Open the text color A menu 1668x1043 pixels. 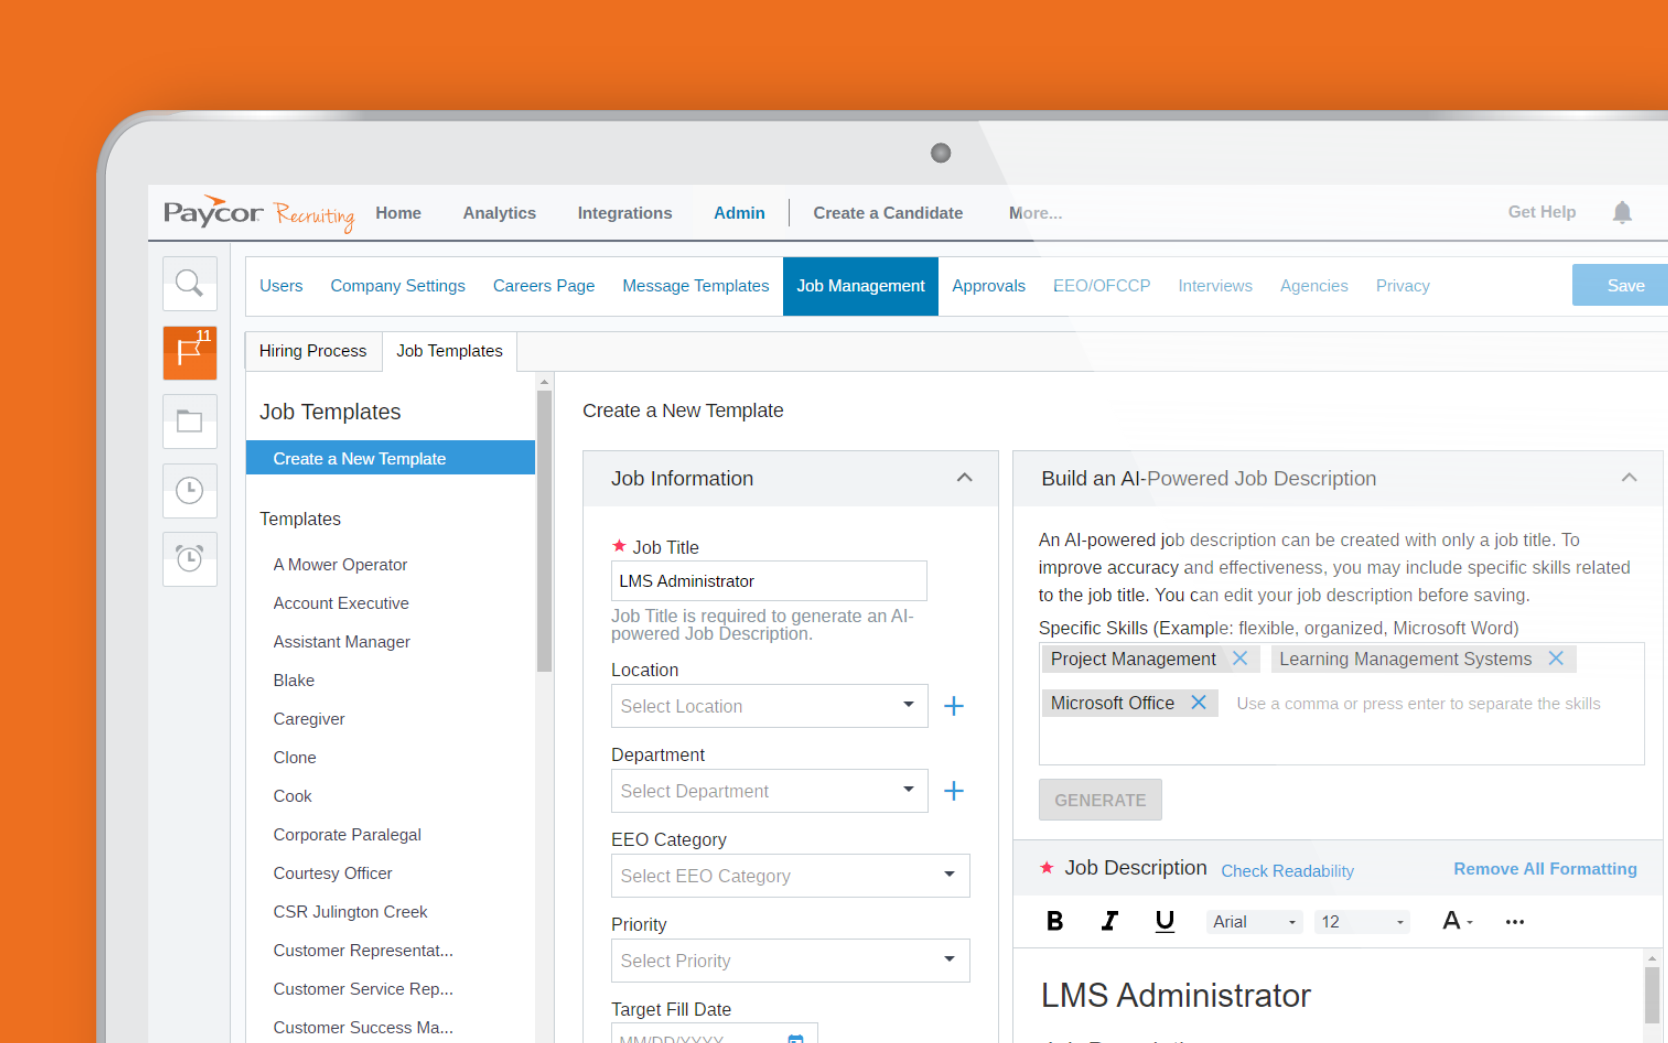[x=1457, y=921]
